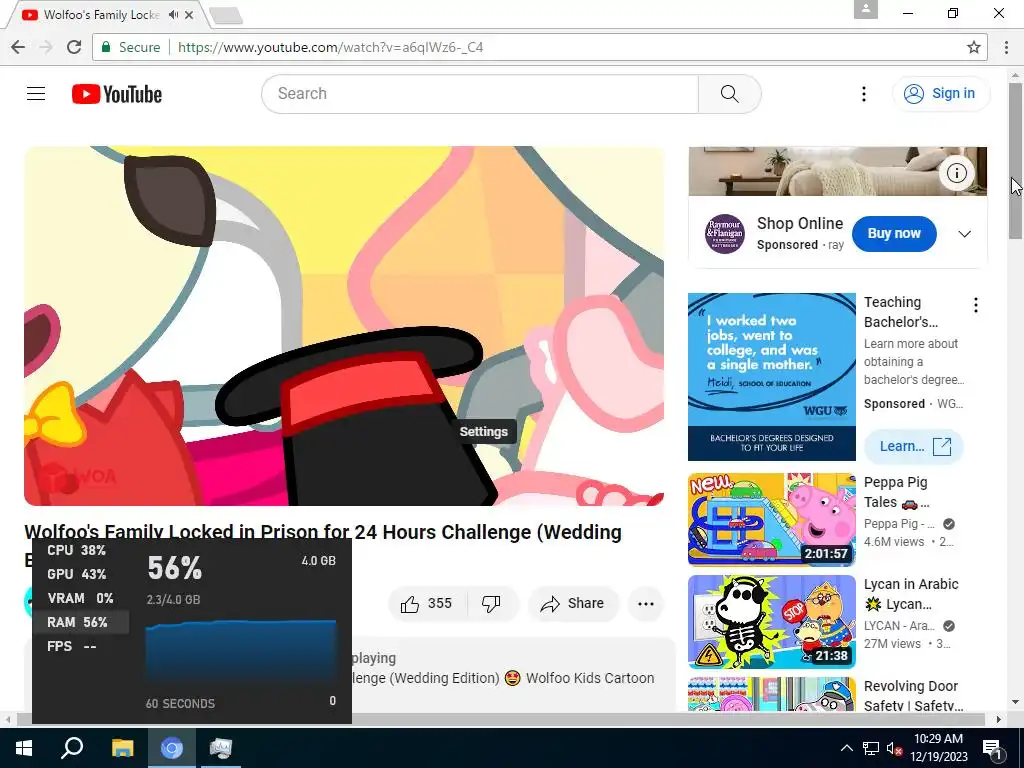Click the Buy now ad button

894,234
